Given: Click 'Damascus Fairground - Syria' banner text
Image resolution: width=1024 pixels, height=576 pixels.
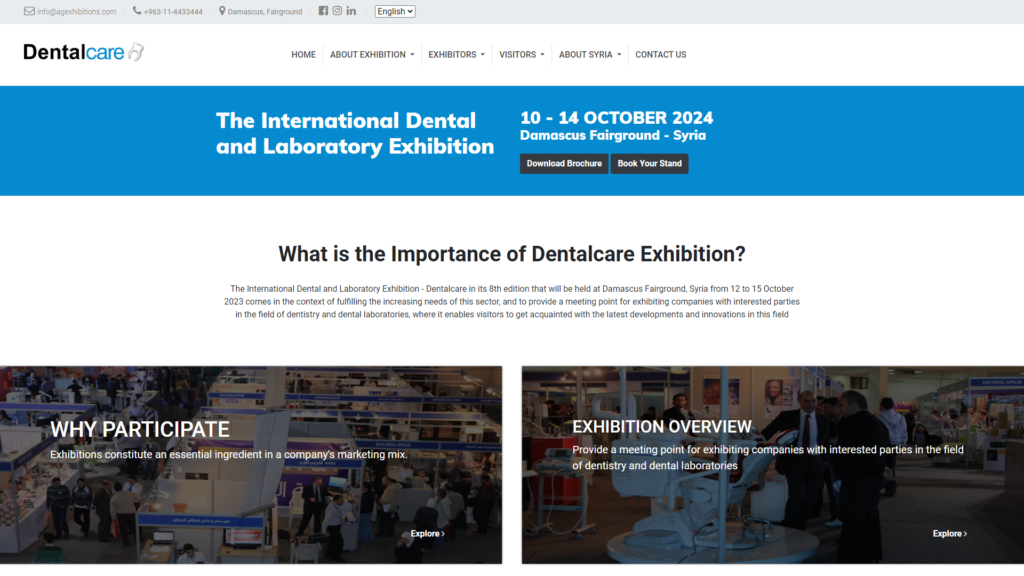Looking at the screenshot, I should [613, 135].
